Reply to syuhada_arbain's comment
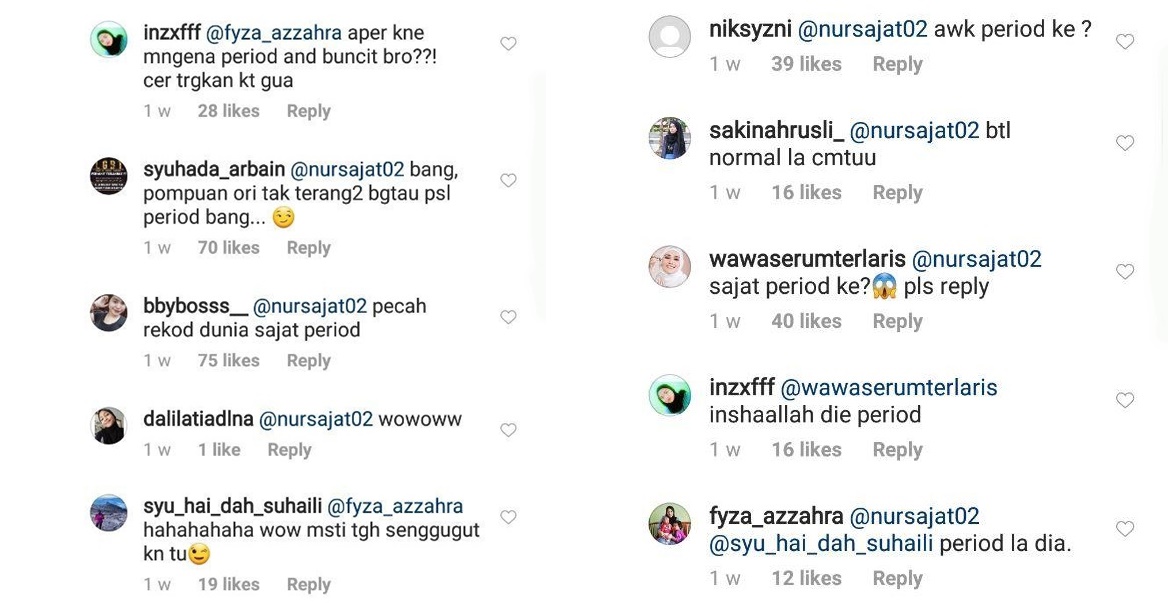1168x606 pixels. [x=308, y=248]
